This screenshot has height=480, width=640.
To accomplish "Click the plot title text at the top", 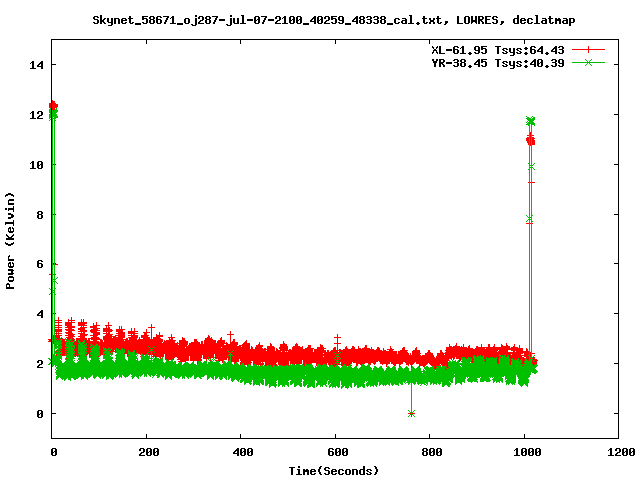I will [x=333, y=20].
